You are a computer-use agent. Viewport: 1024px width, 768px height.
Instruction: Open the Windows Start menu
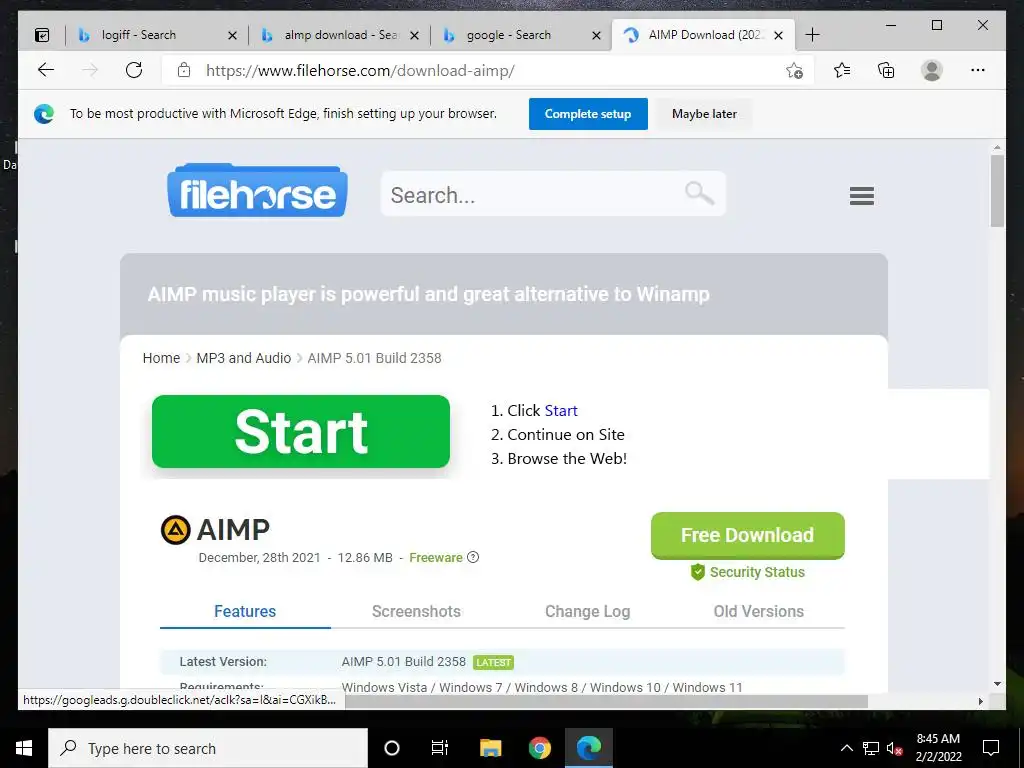(24, 748)
